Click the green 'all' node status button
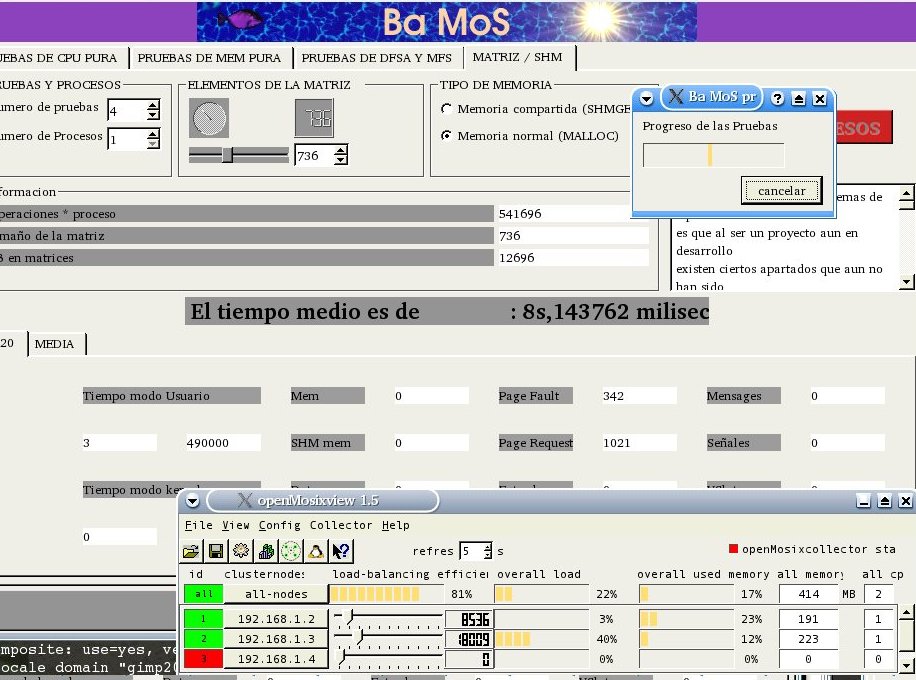The height and width of the screenshot is (680, 916). (197, 594)
